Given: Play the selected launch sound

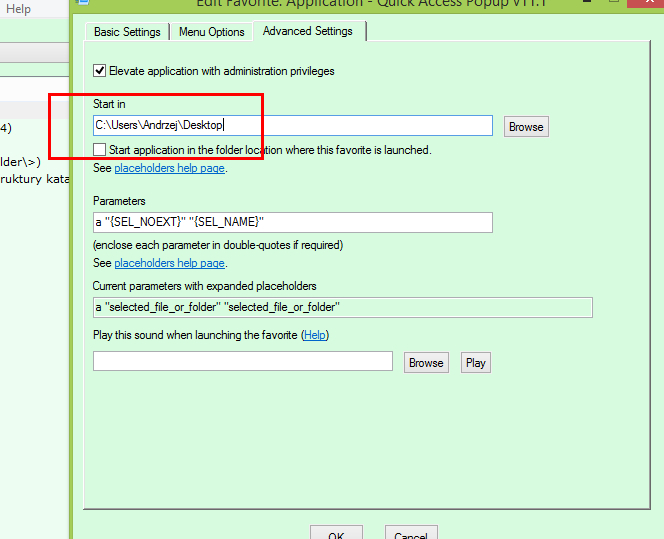Looking at the screenshot, I should tap(476, 363).
